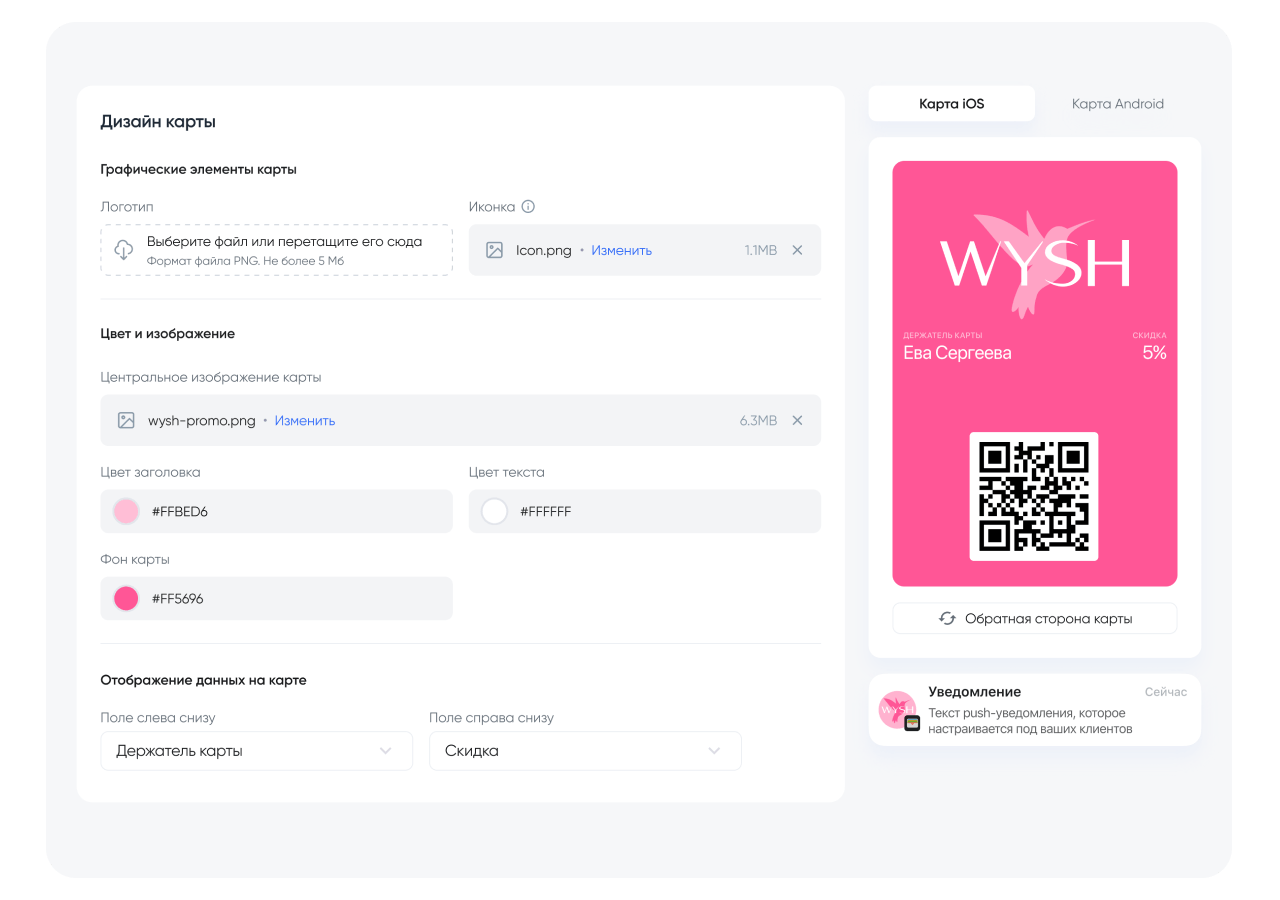Viewport: 1280px width, 900px height.
Task: Click the push notification body text
Action: click(x=1030, y=721)
